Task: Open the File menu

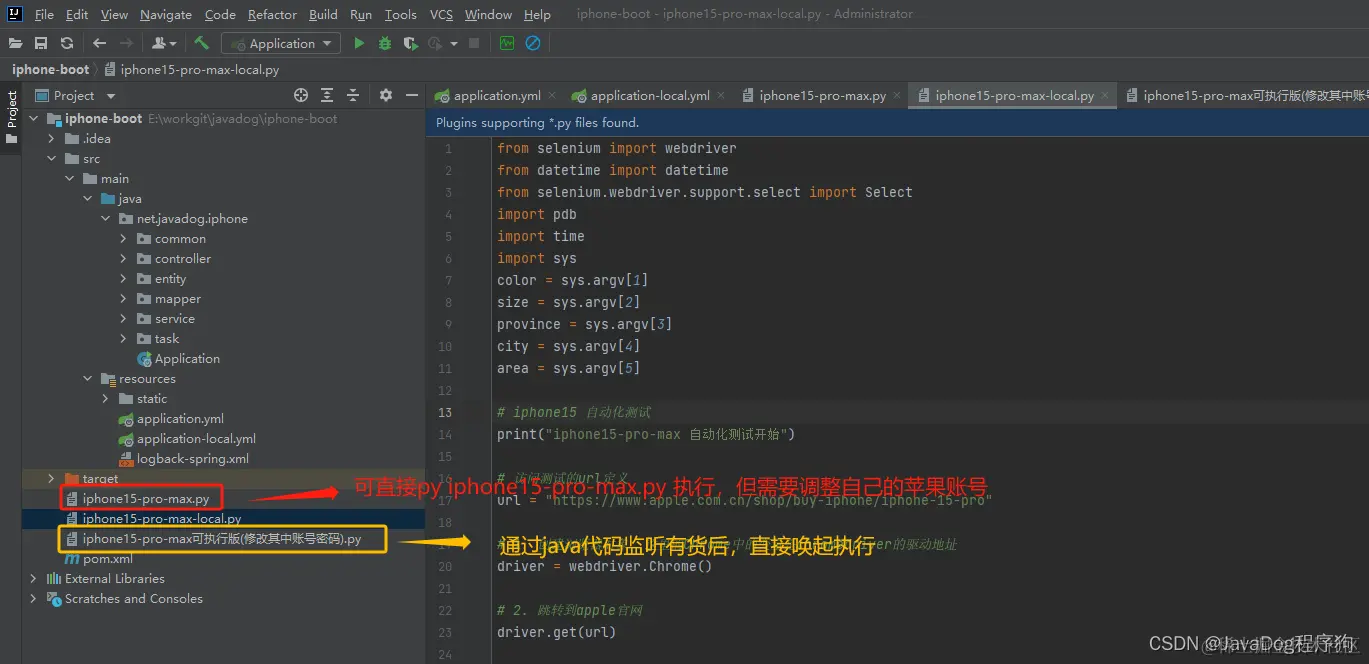Action: tap(44, 14)
